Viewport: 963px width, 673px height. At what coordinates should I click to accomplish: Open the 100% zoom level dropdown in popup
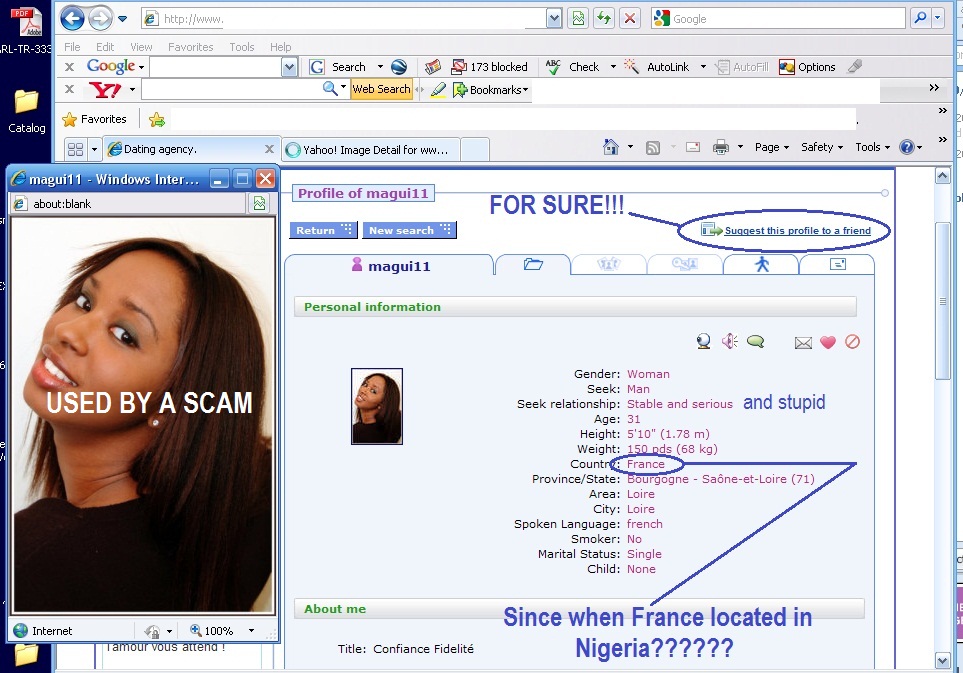(251, 631)
